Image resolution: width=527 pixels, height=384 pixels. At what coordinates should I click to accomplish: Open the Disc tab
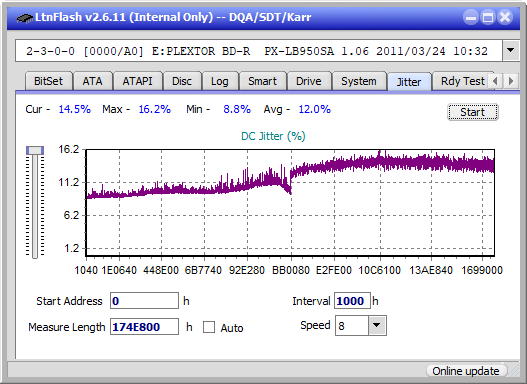pyautogui.click(x=182, y=81)
